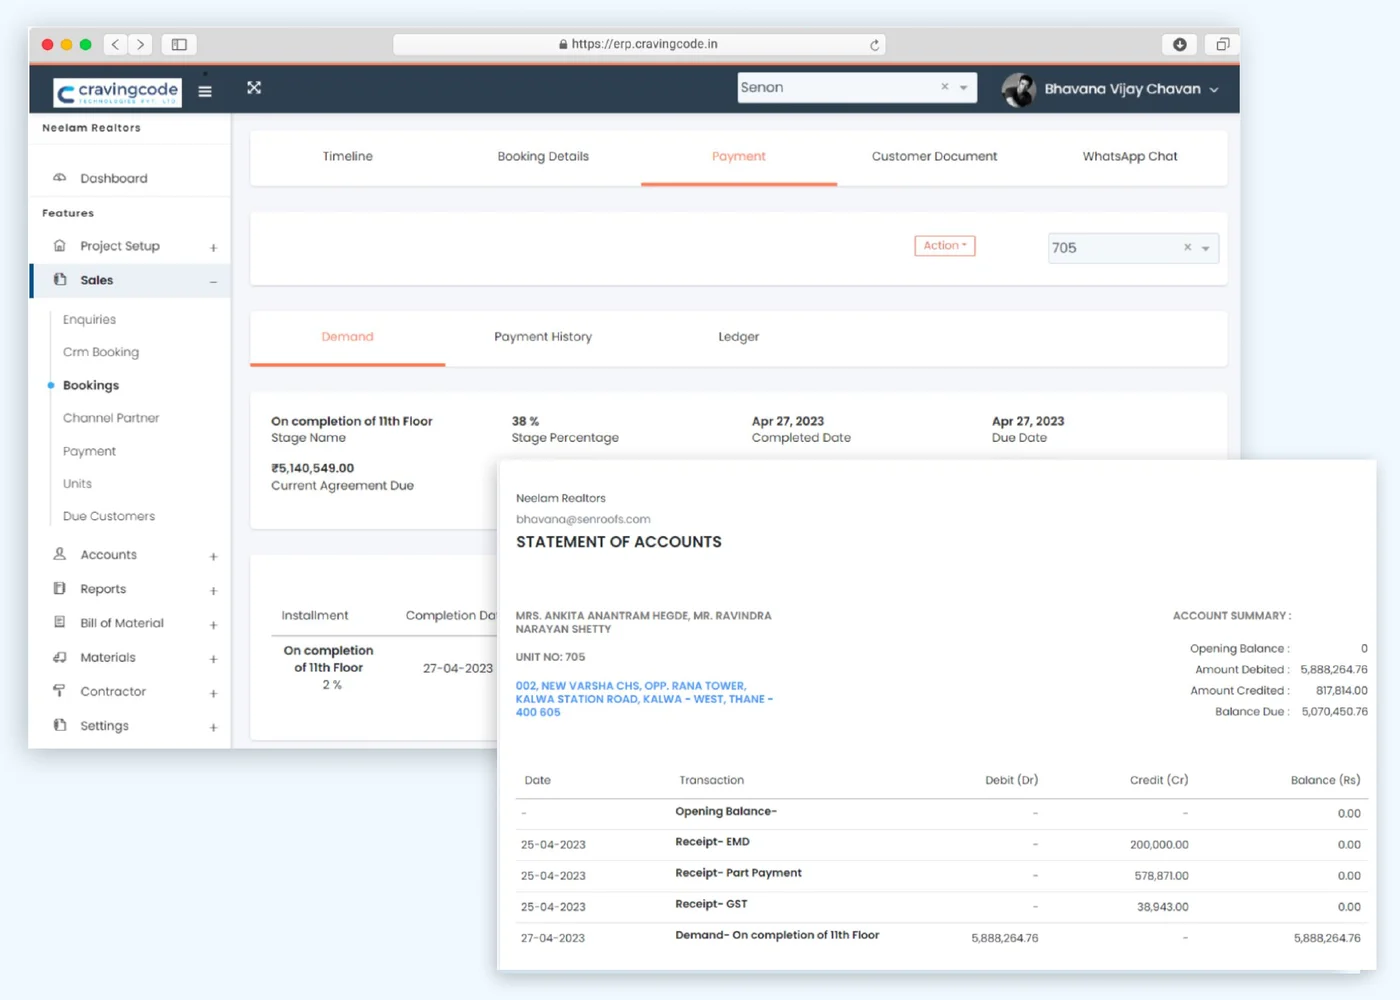Expand the Reports menu plus
Screen dimensions: 1400x1000
pyautogui.click(x=213, y=591)
